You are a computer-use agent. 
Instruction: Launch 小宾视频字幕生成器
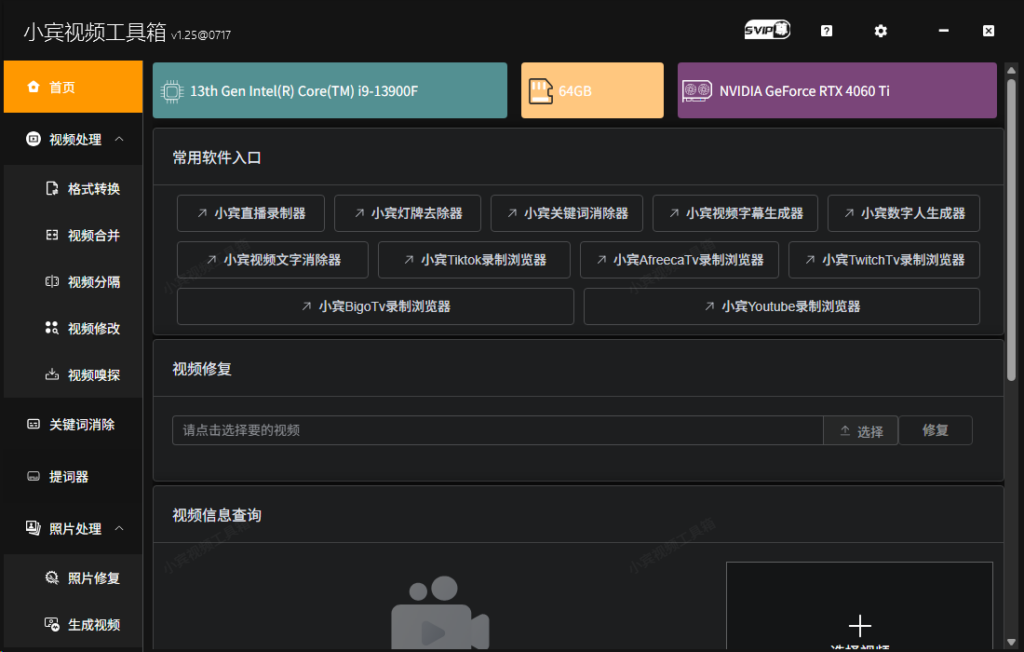point(735,213)
